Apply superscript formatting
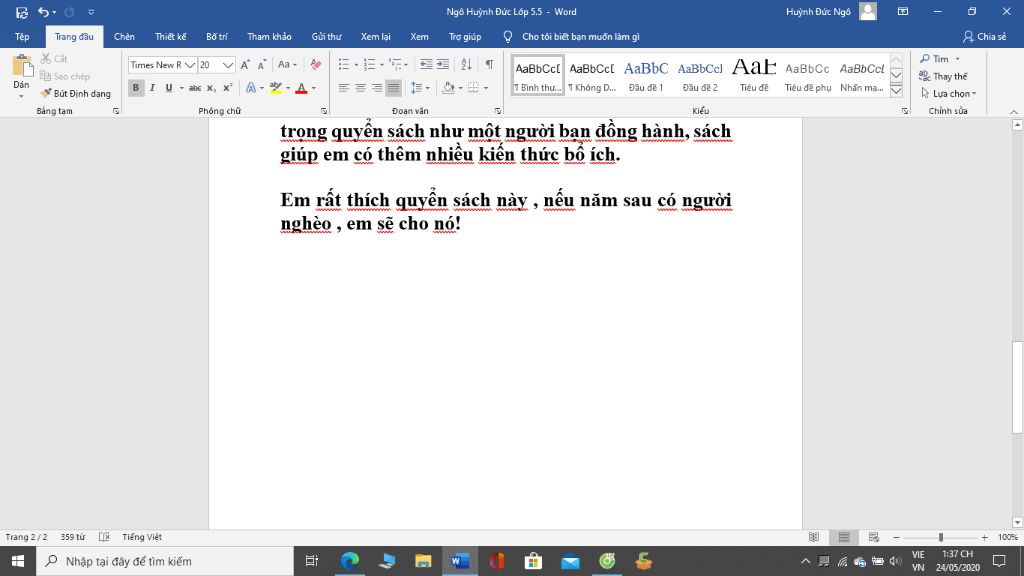 pos(227,88)
